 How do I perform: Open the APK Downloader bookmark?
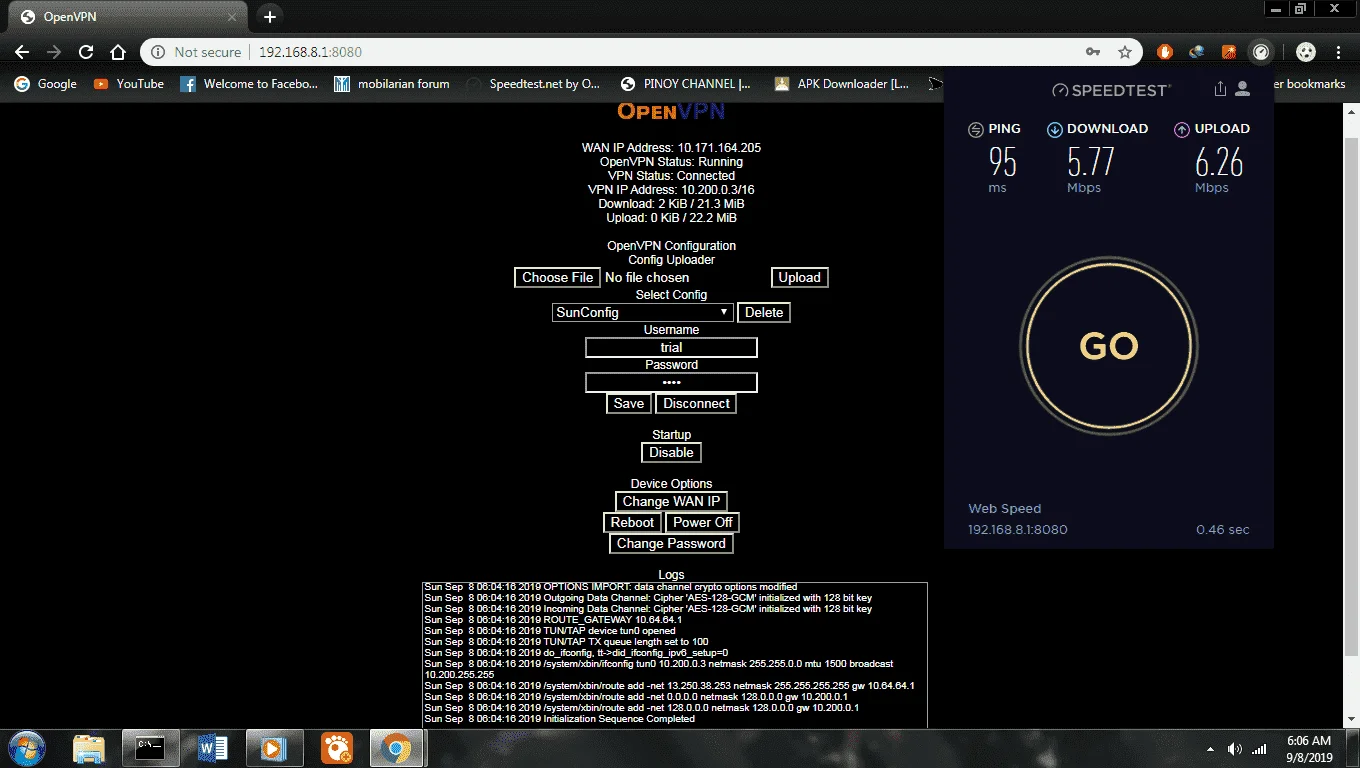tap(842, 84)
